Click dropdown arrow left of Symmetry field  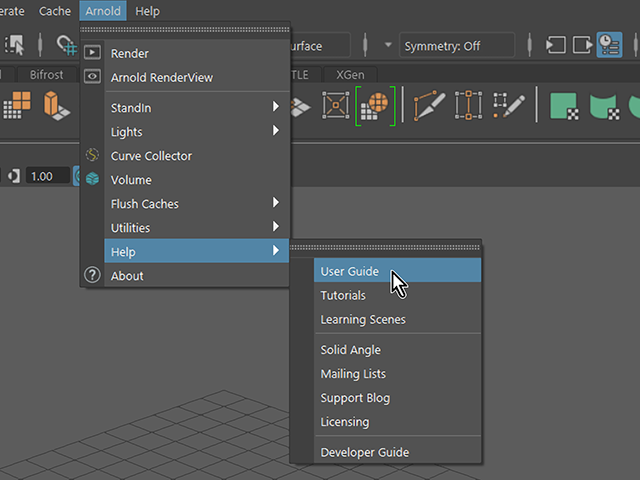click(388, 45)
